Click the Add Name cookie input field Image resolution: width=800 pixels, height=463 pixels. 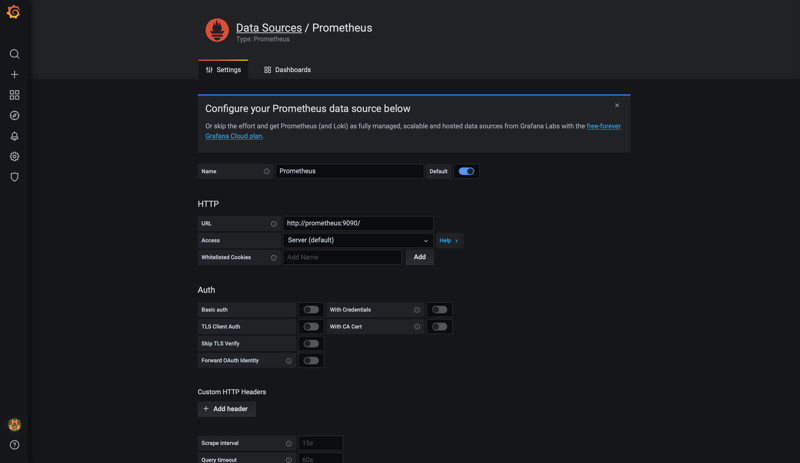pos(342,257)
